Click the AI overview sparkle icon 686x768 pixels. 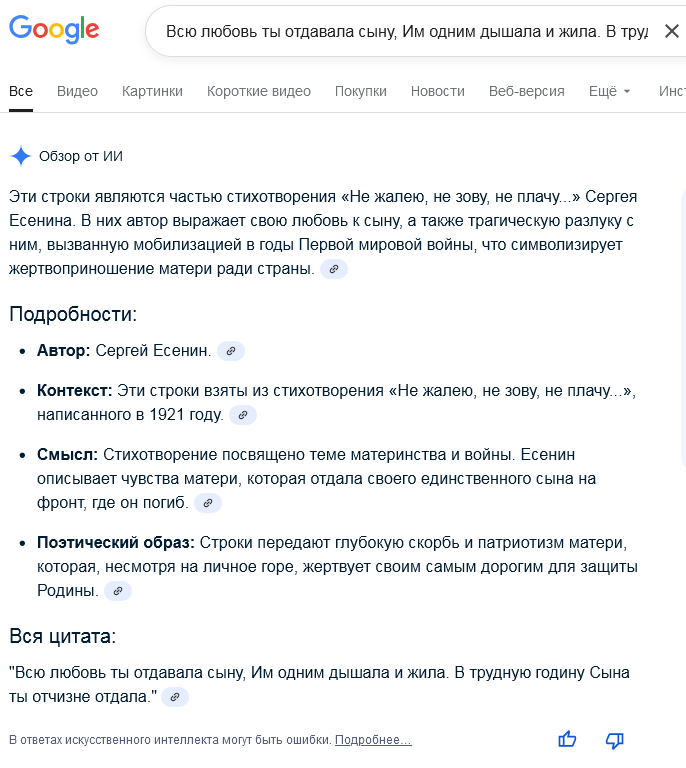tap(21, 156)
